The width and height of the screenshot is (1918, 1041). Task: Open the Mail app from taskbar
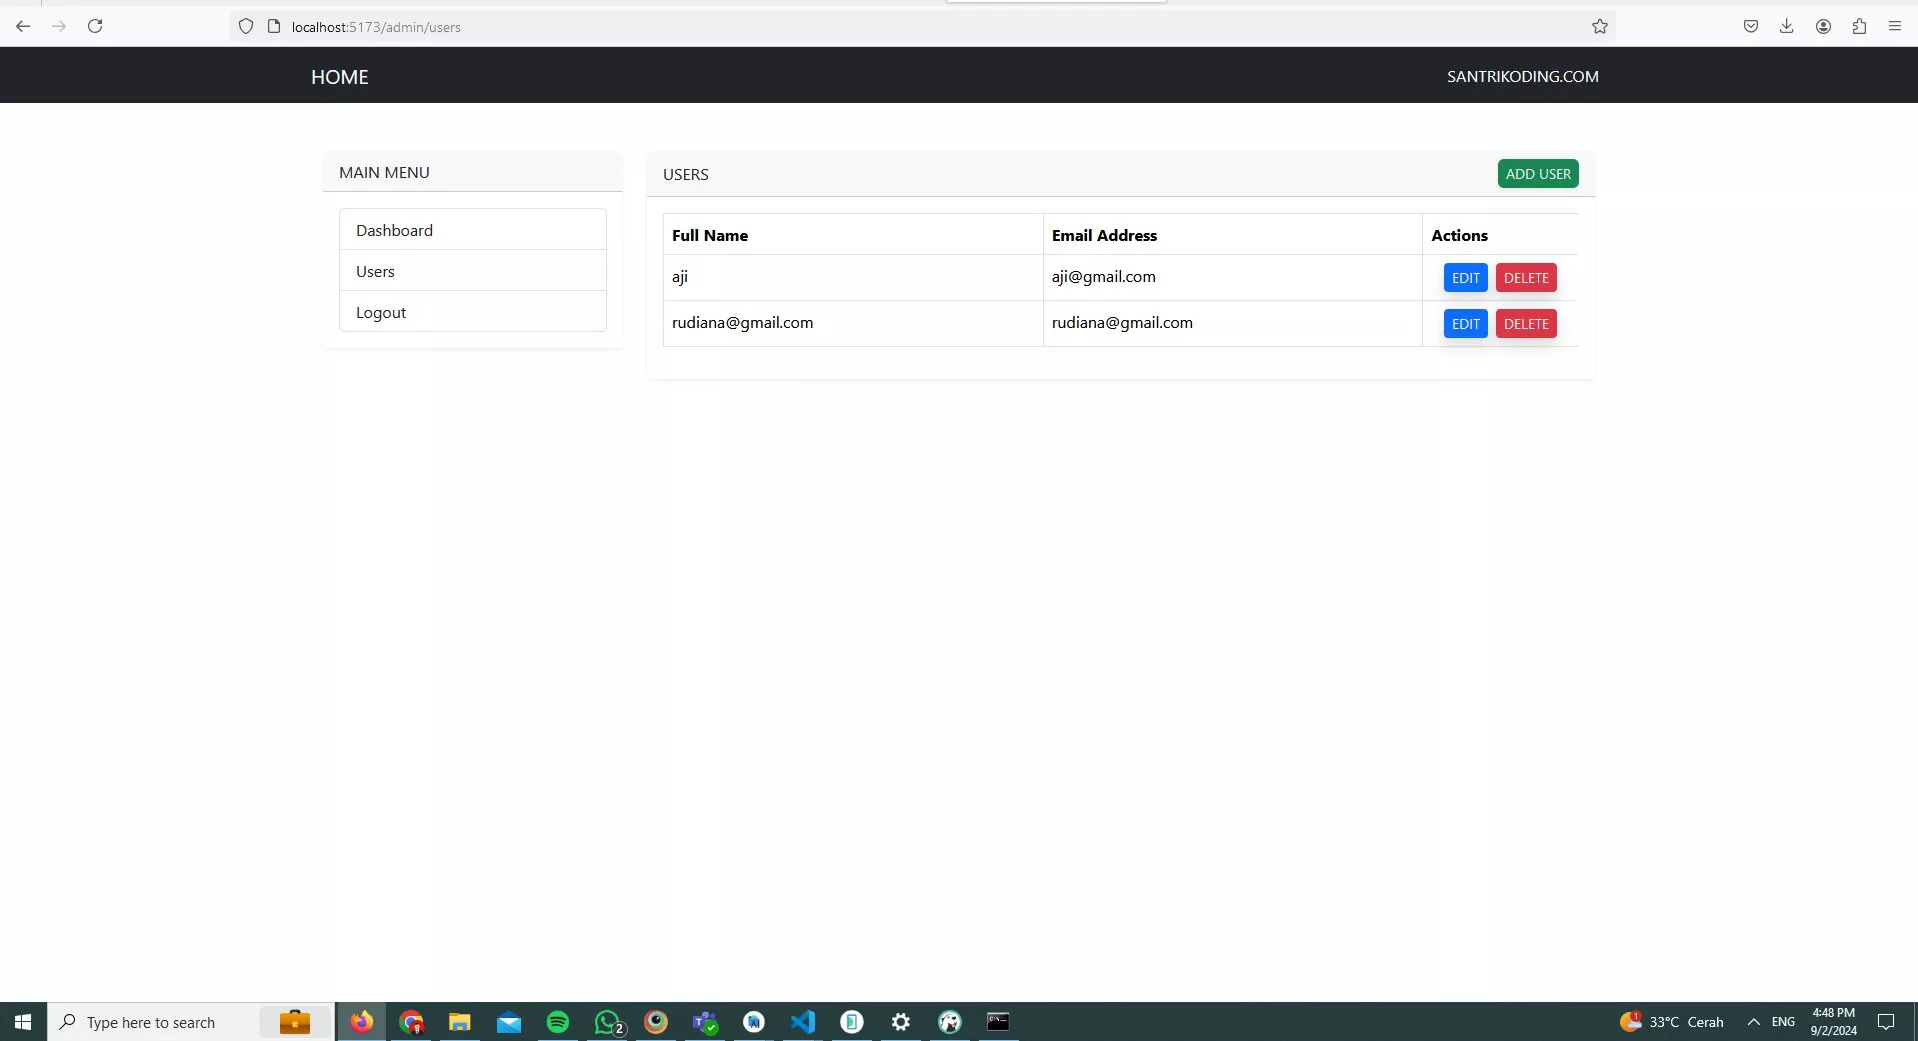click(x=509, y=1022)
